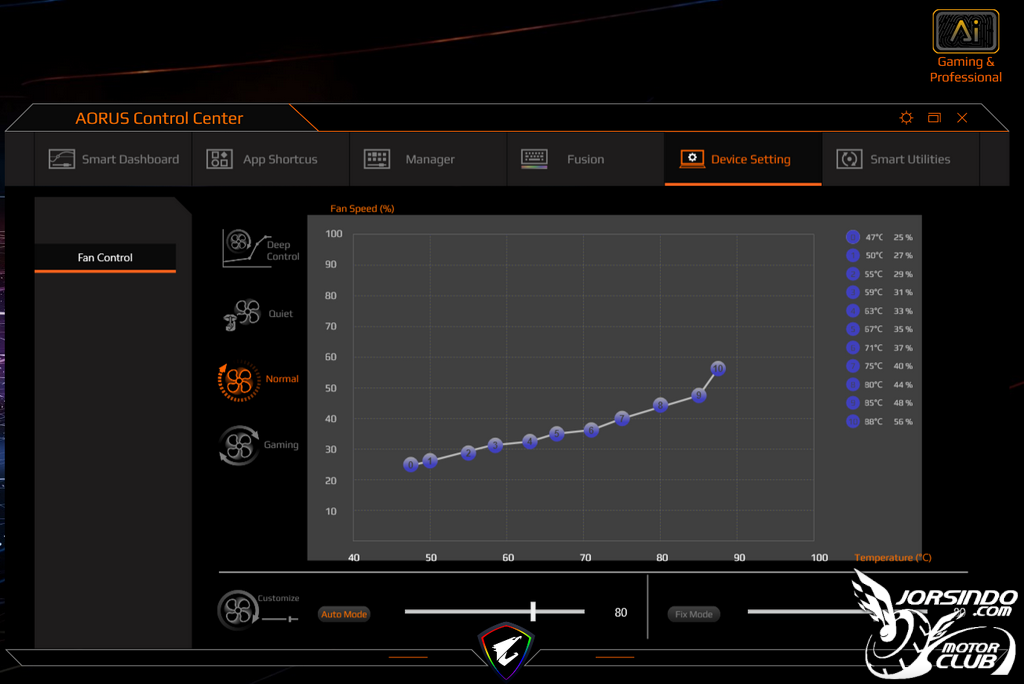Click curve point 9 on fan graph

699,395
